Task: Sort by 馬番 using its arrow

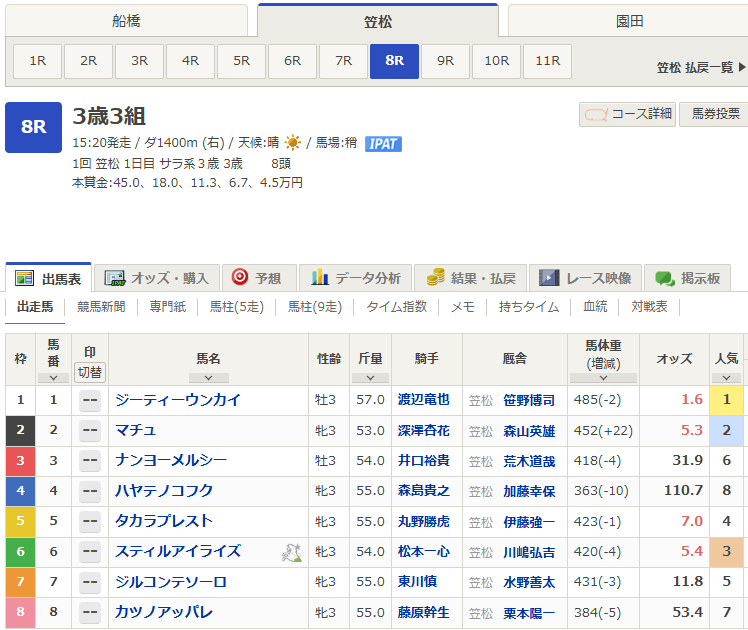Action: pos(53,378)
